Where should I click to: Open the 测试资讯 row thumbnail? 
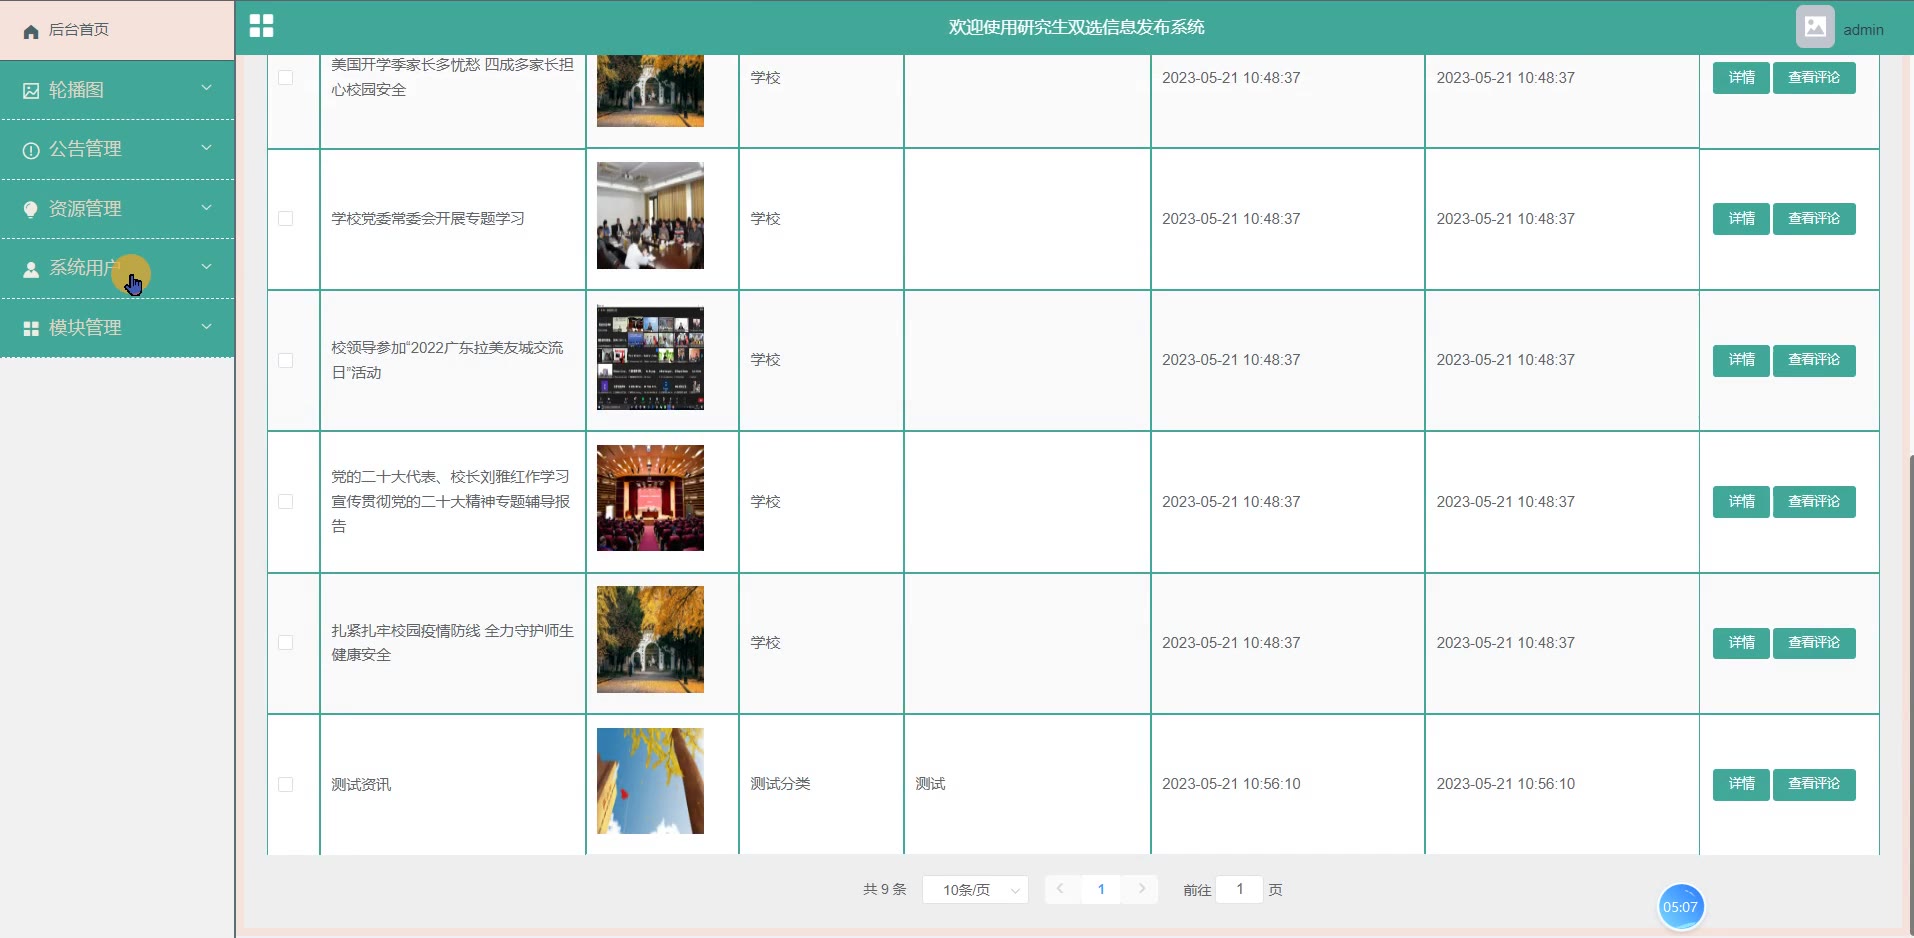point(650,781)
